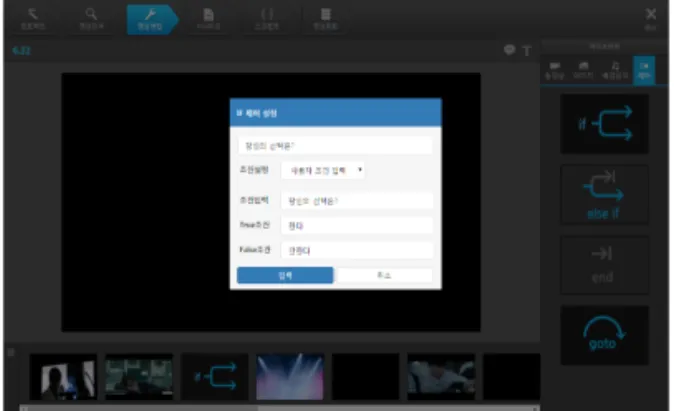Add an else if block from side panel
The height and width of the screenshot is (411, 674).
click(x=604, y=194)
